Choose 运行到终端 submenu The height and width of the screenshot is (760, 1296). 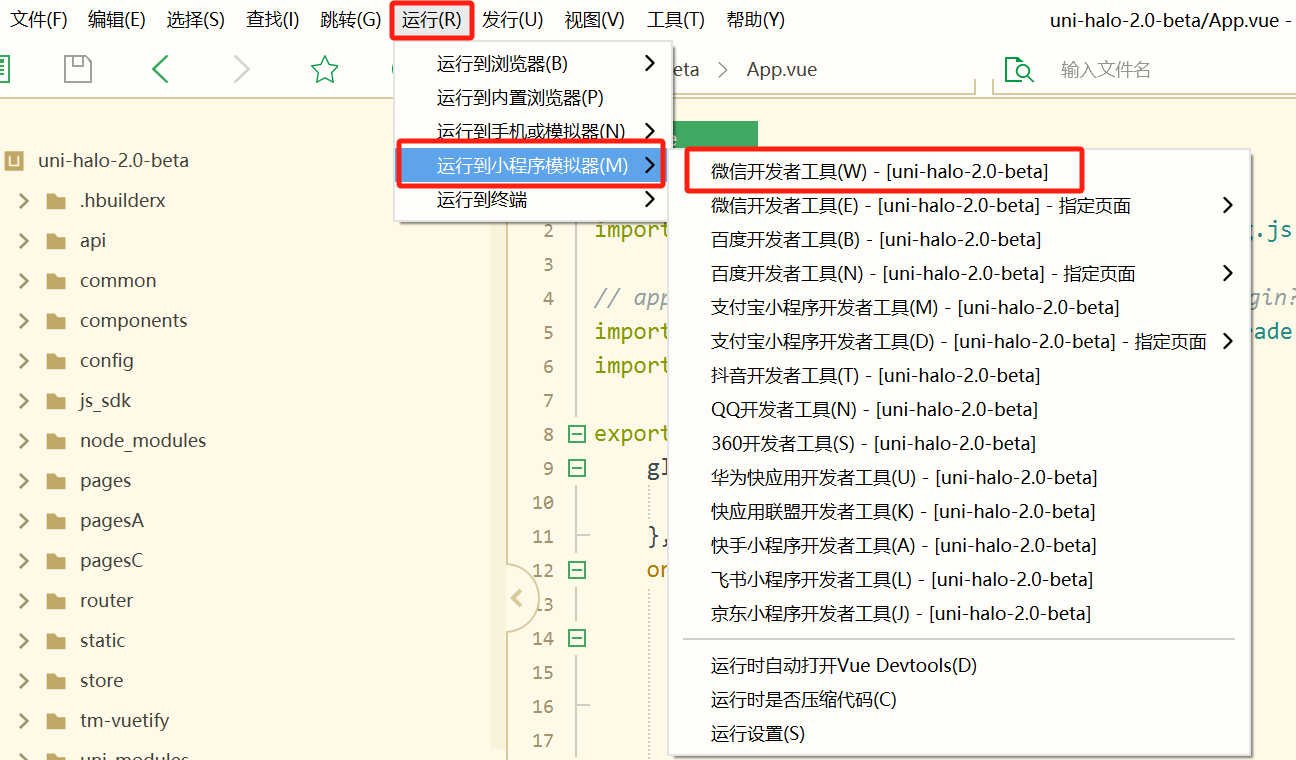pos(533,200)
